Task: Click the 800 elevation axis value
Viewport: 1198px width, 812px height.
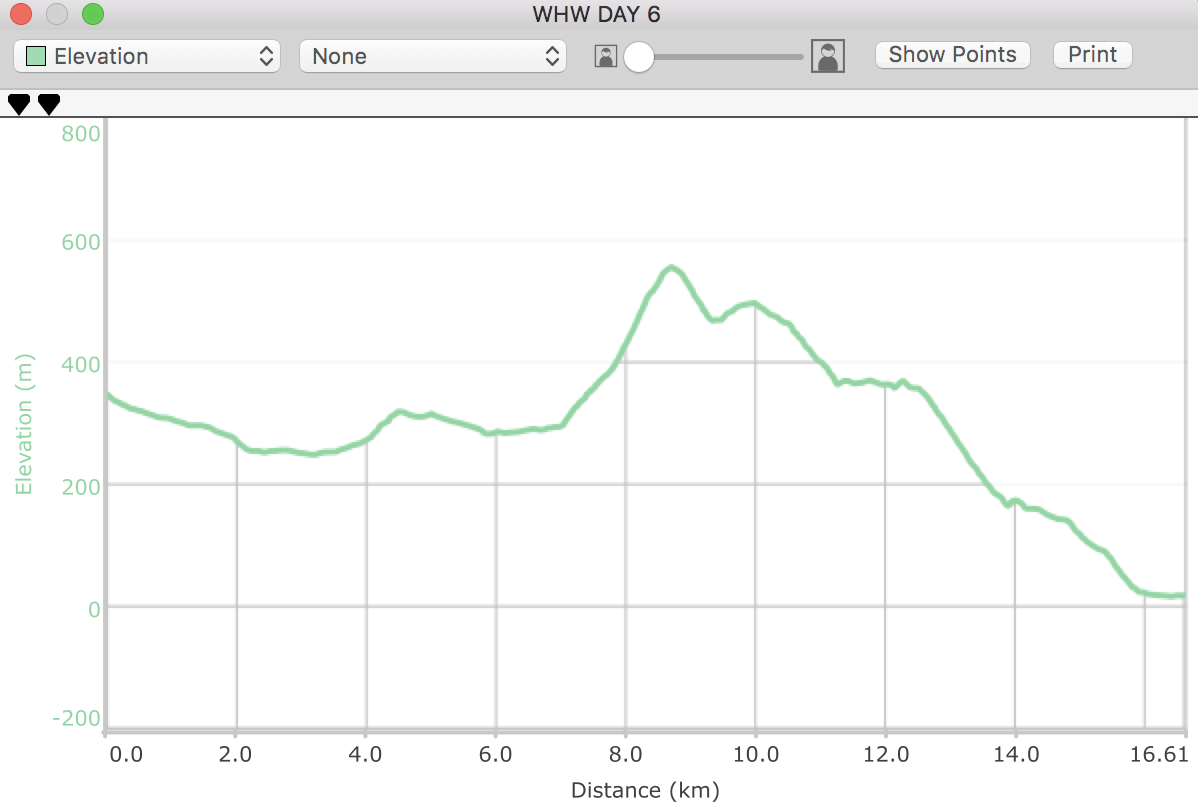Action: [81, 132]
